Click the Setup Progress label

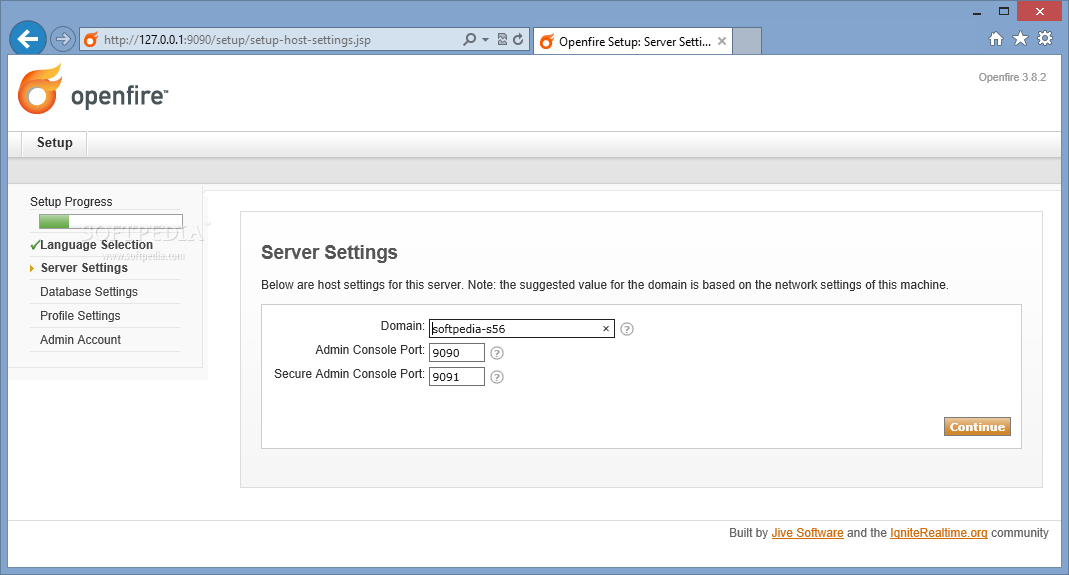[x=71, y=202]
